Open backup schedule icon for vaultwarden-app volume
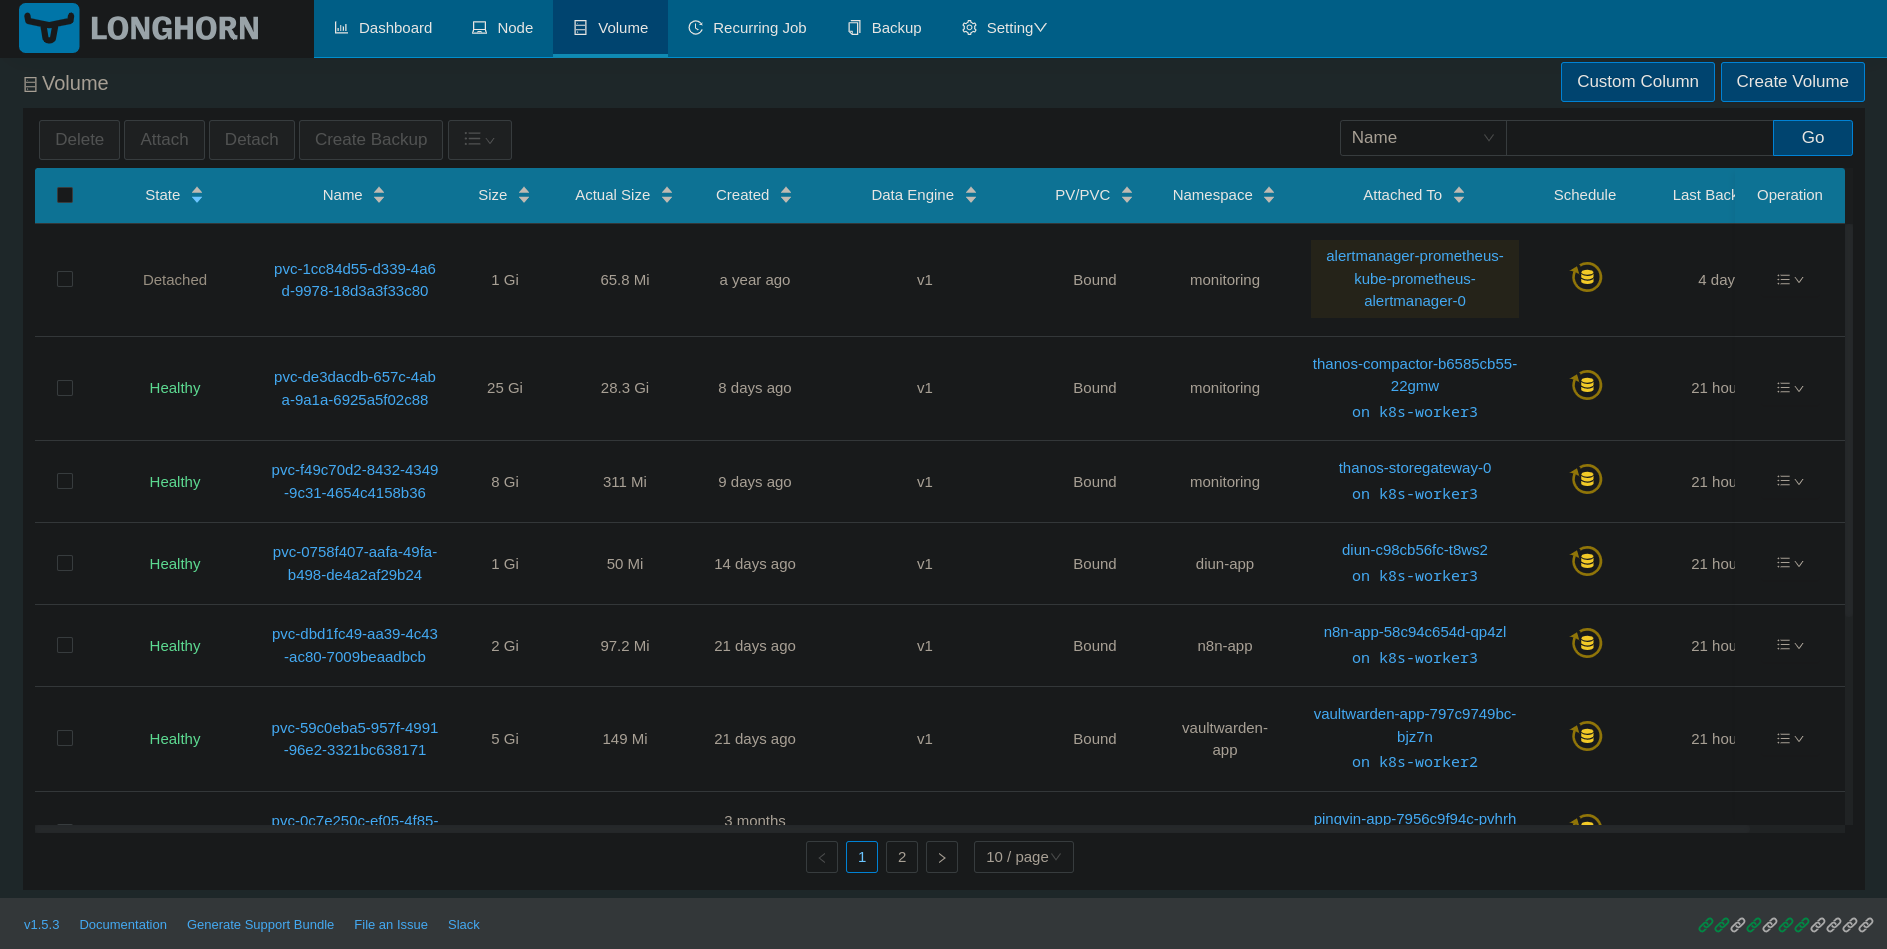This screenshot has height=949, width=1887. 1586,736
